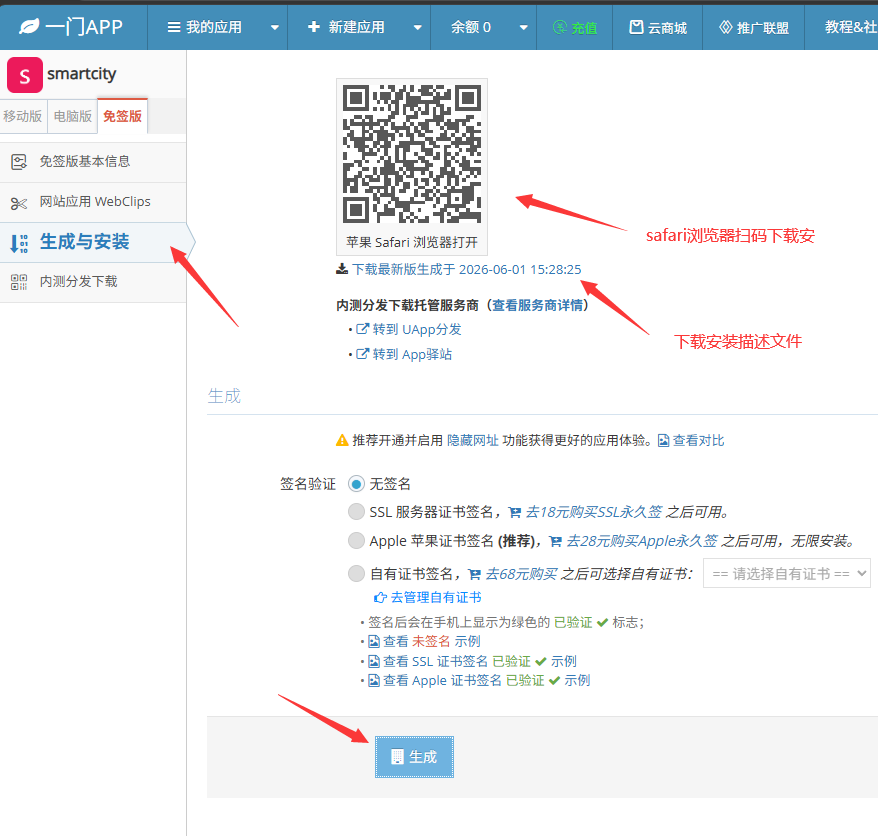Click thumbs-up icon beside 去管理自有证书
The width and height of the screenshot is (878, 836).
380,597
